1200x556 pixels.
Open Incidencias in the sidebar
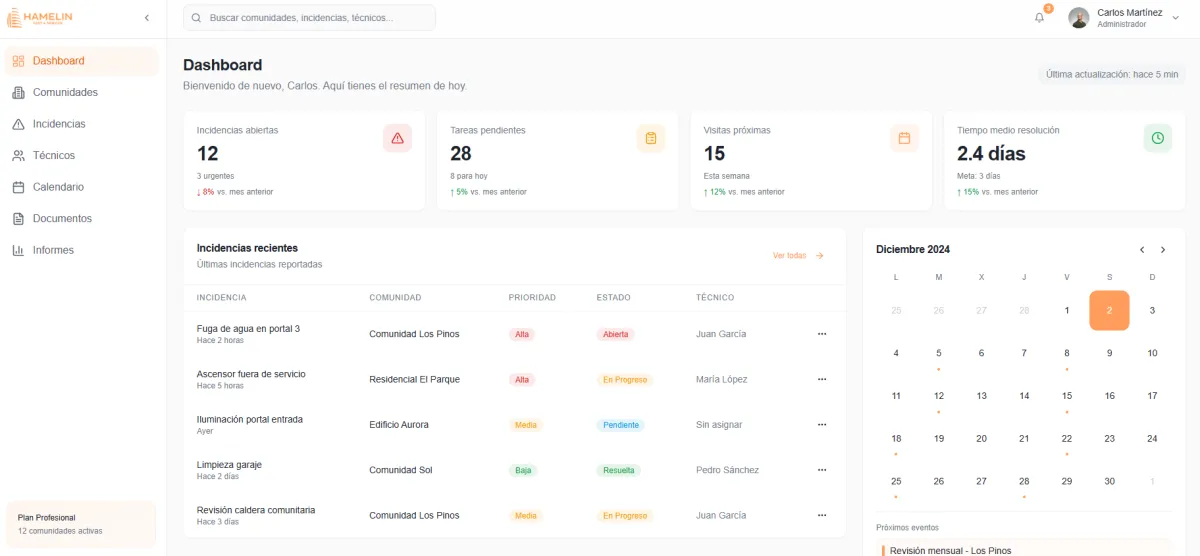point(82,124)
